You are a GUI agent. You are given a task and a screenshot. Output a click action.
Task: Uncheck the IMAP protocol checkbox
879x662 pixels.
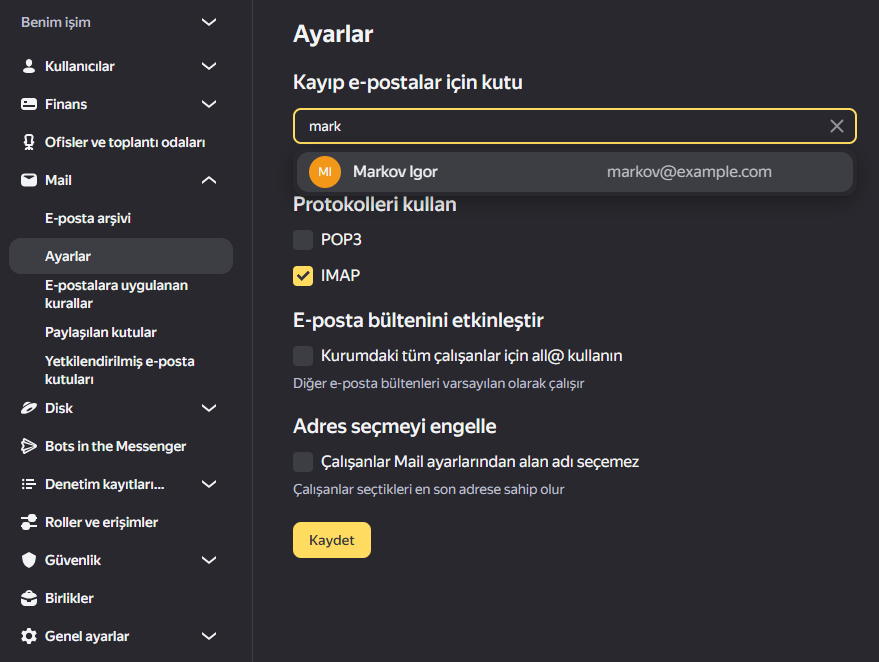pyautogui.click(x=303, y=276)
